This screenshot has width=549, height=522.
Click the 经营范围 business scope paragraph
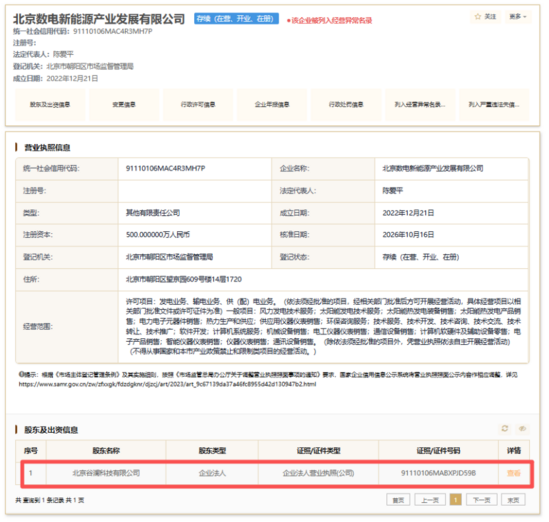324,326
